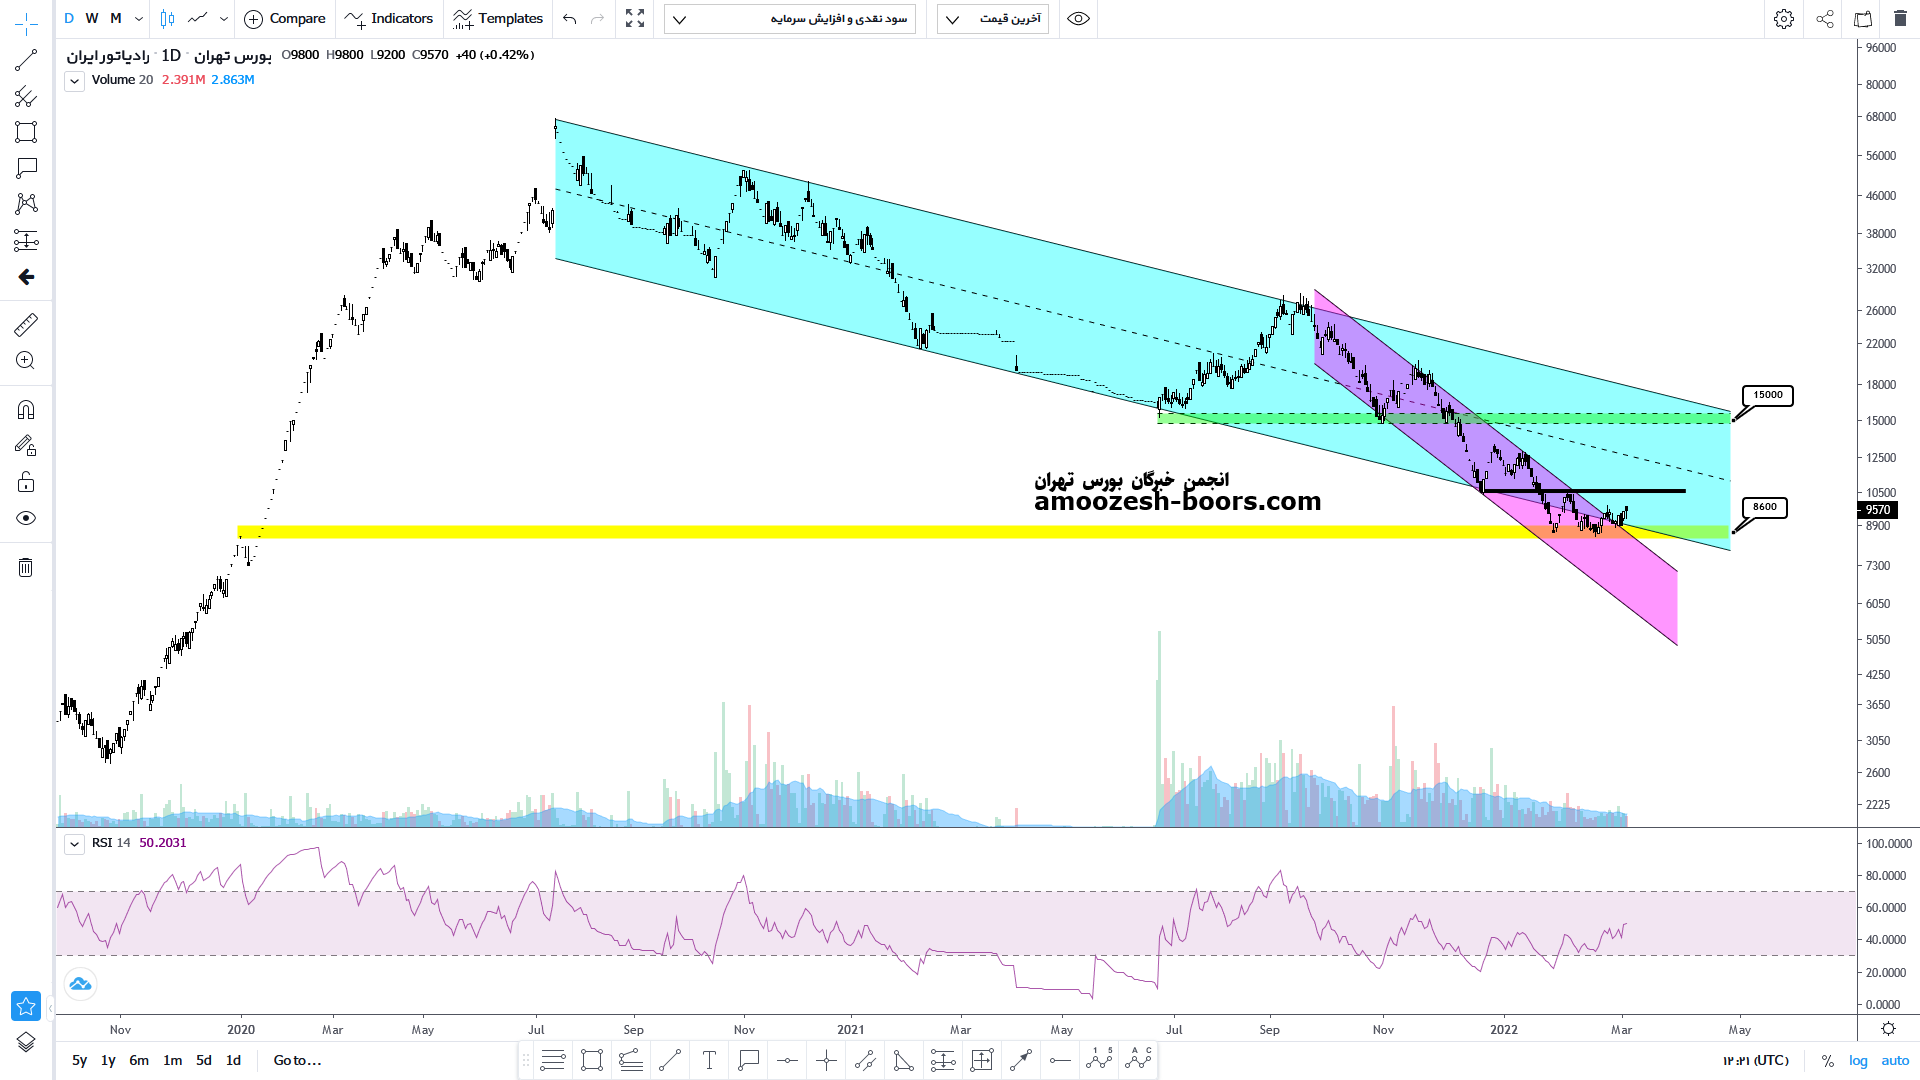Image resolution: width=1920 pixels, height=1080 pixels.
Task: Open the timeframe interval dropdown arrow
Action: click(x=139, y=19)
